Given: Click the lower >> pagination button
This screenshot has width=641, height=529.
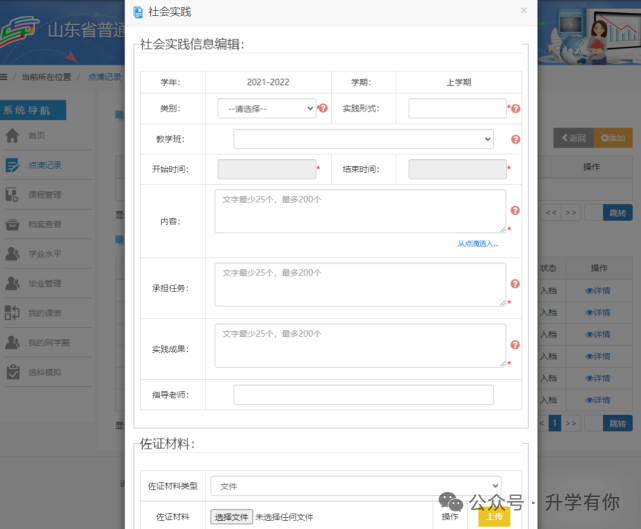Looking at the screenshot, I should [x=571, y=423].
